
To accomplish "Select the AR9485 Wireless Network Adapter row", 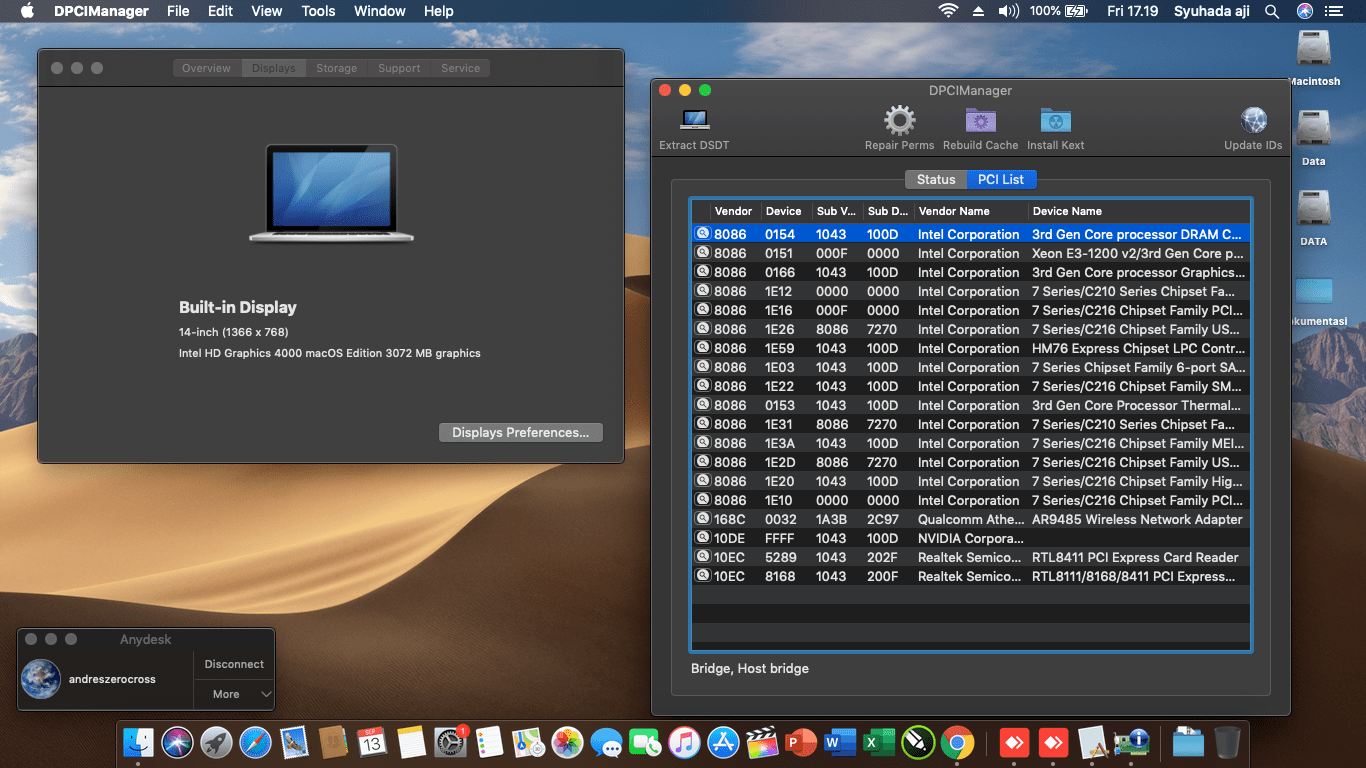I will click(1137, 519).
